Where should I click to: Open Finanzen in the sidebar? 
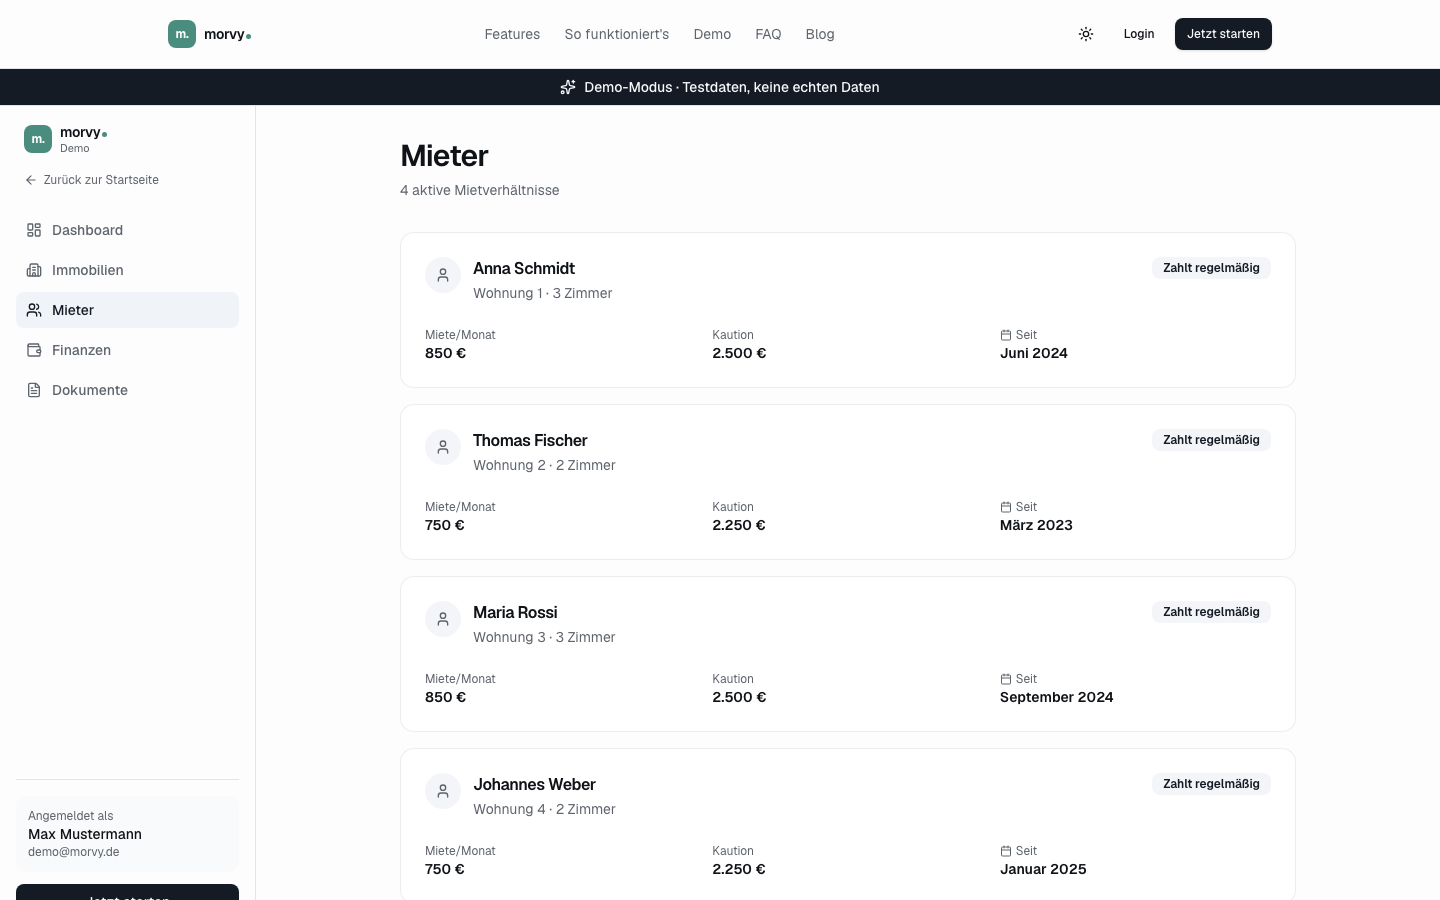point(127,350)
